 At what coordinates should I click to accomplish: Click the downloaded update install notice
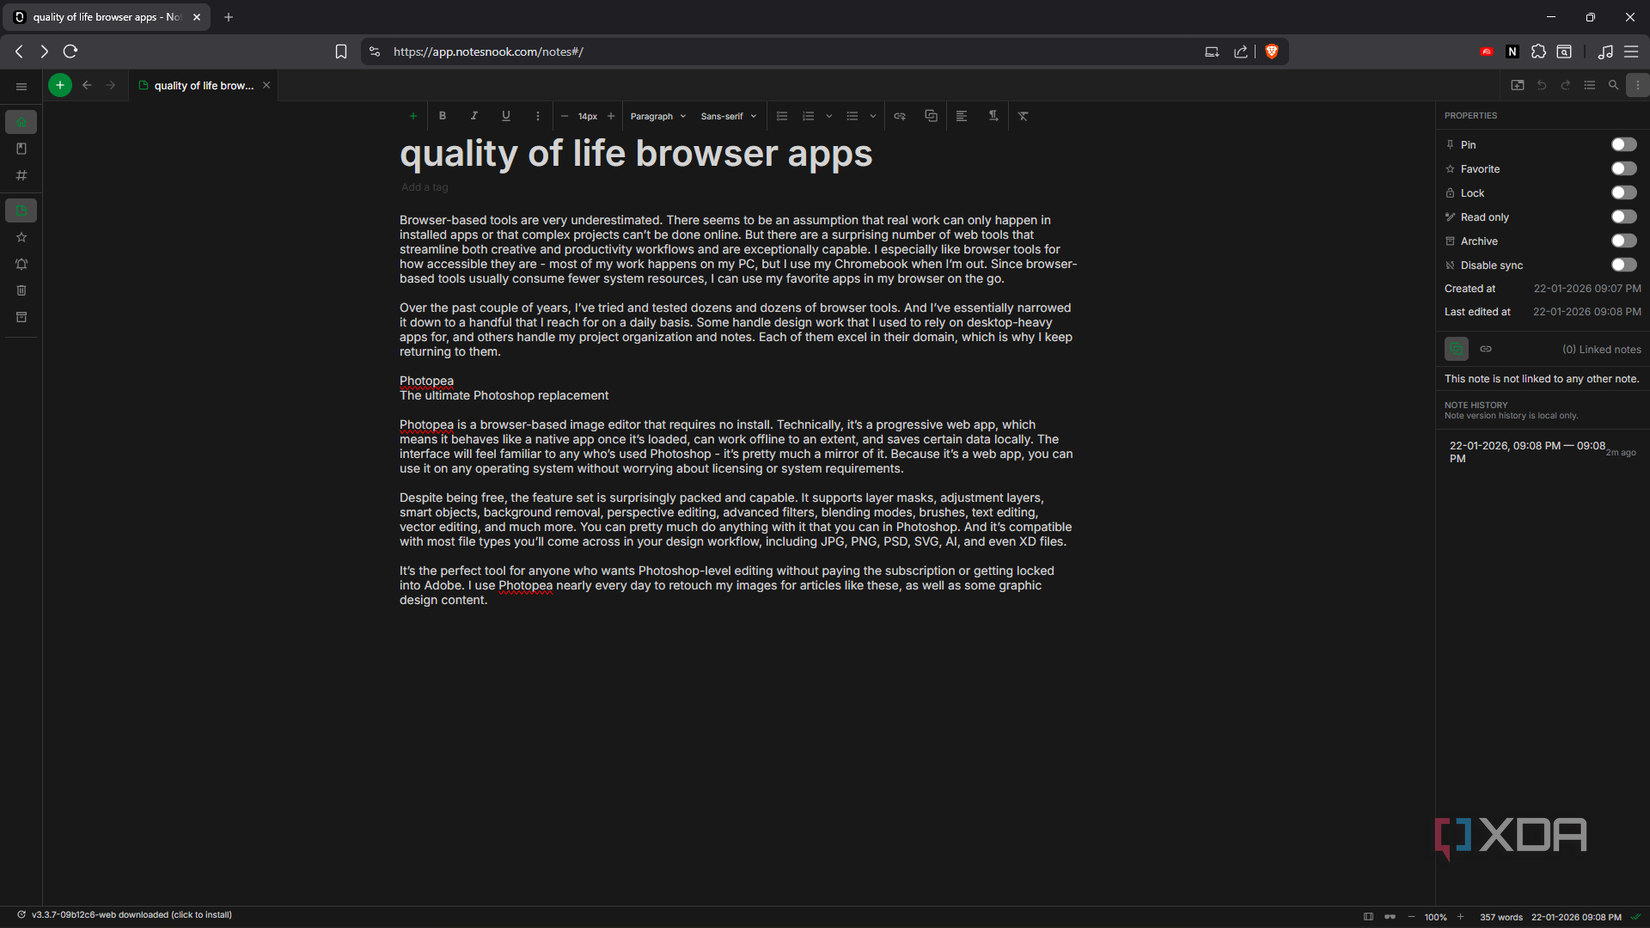click(131, 915)
